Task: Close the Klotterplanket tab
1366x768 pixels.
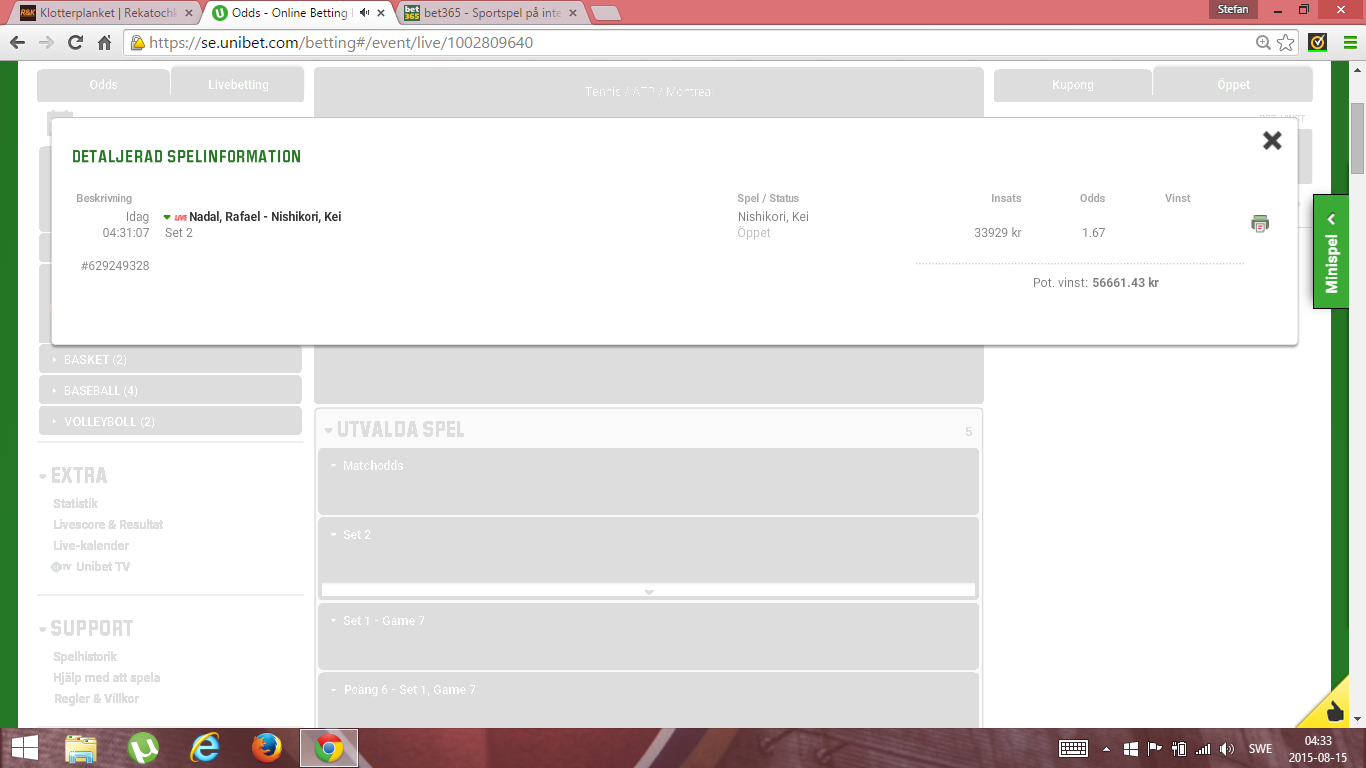Action: 190,13
